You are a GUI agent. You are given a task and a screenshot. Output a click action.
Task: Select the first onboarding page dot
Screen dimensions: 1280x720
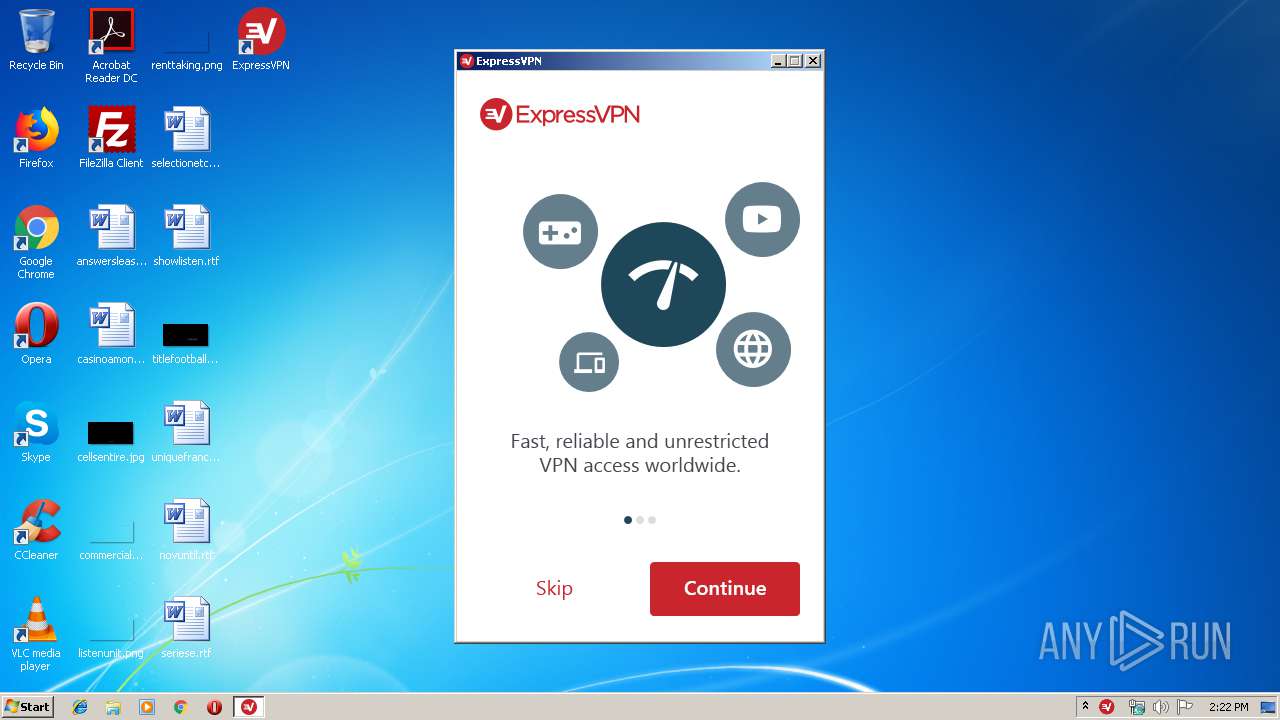pyautogui.click(x=628, y=520)
